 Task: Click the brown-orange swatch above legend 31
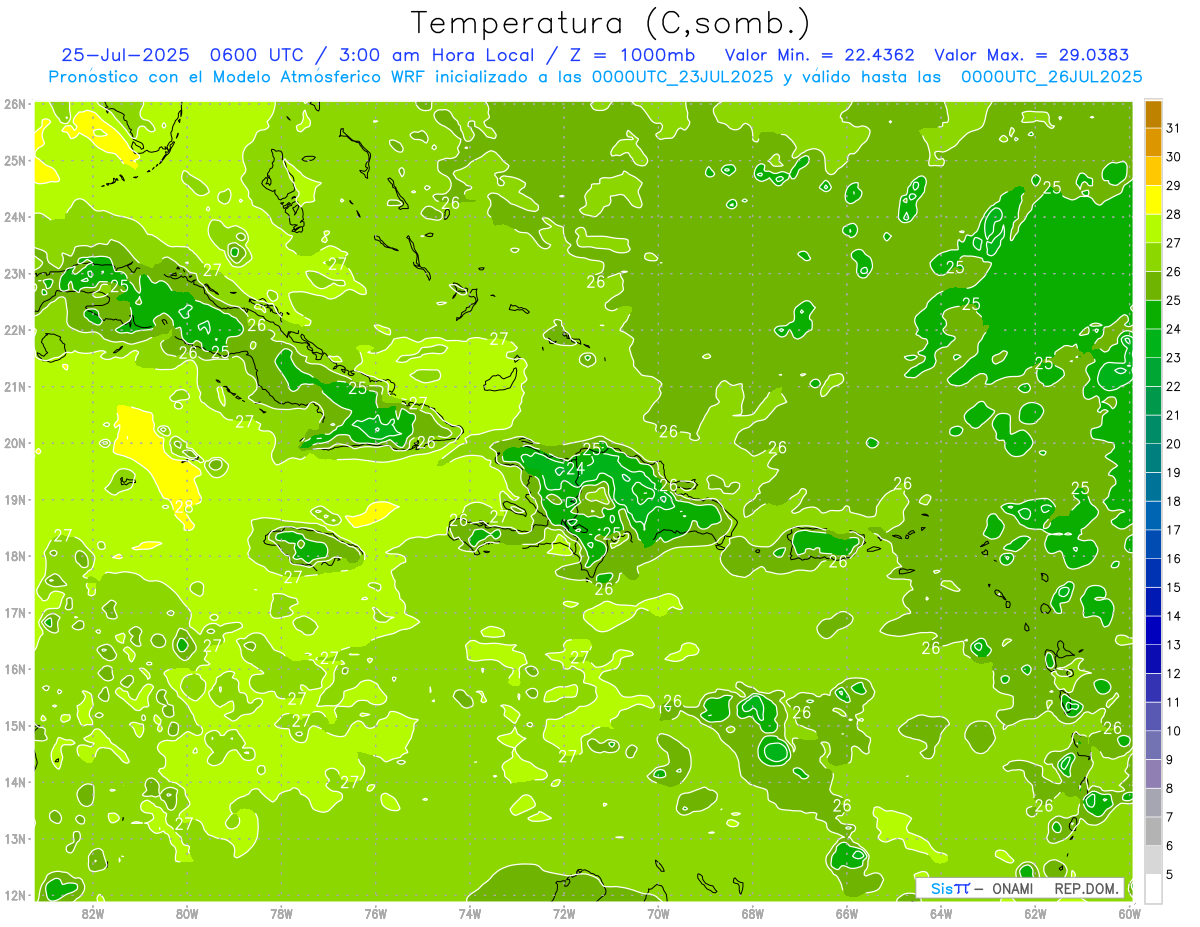coord(1153,114)
